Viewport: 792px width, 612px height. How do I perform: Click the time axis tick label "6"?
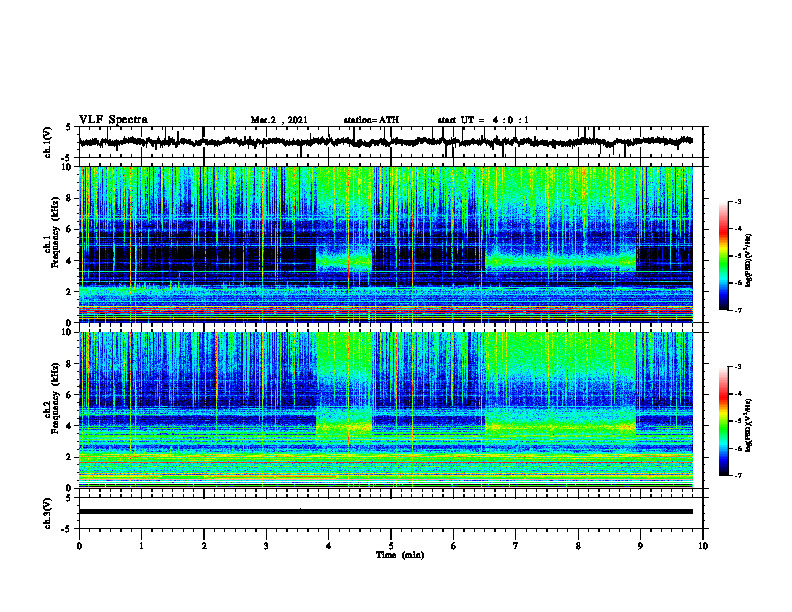pyautogui.click(x=453, y=546)
